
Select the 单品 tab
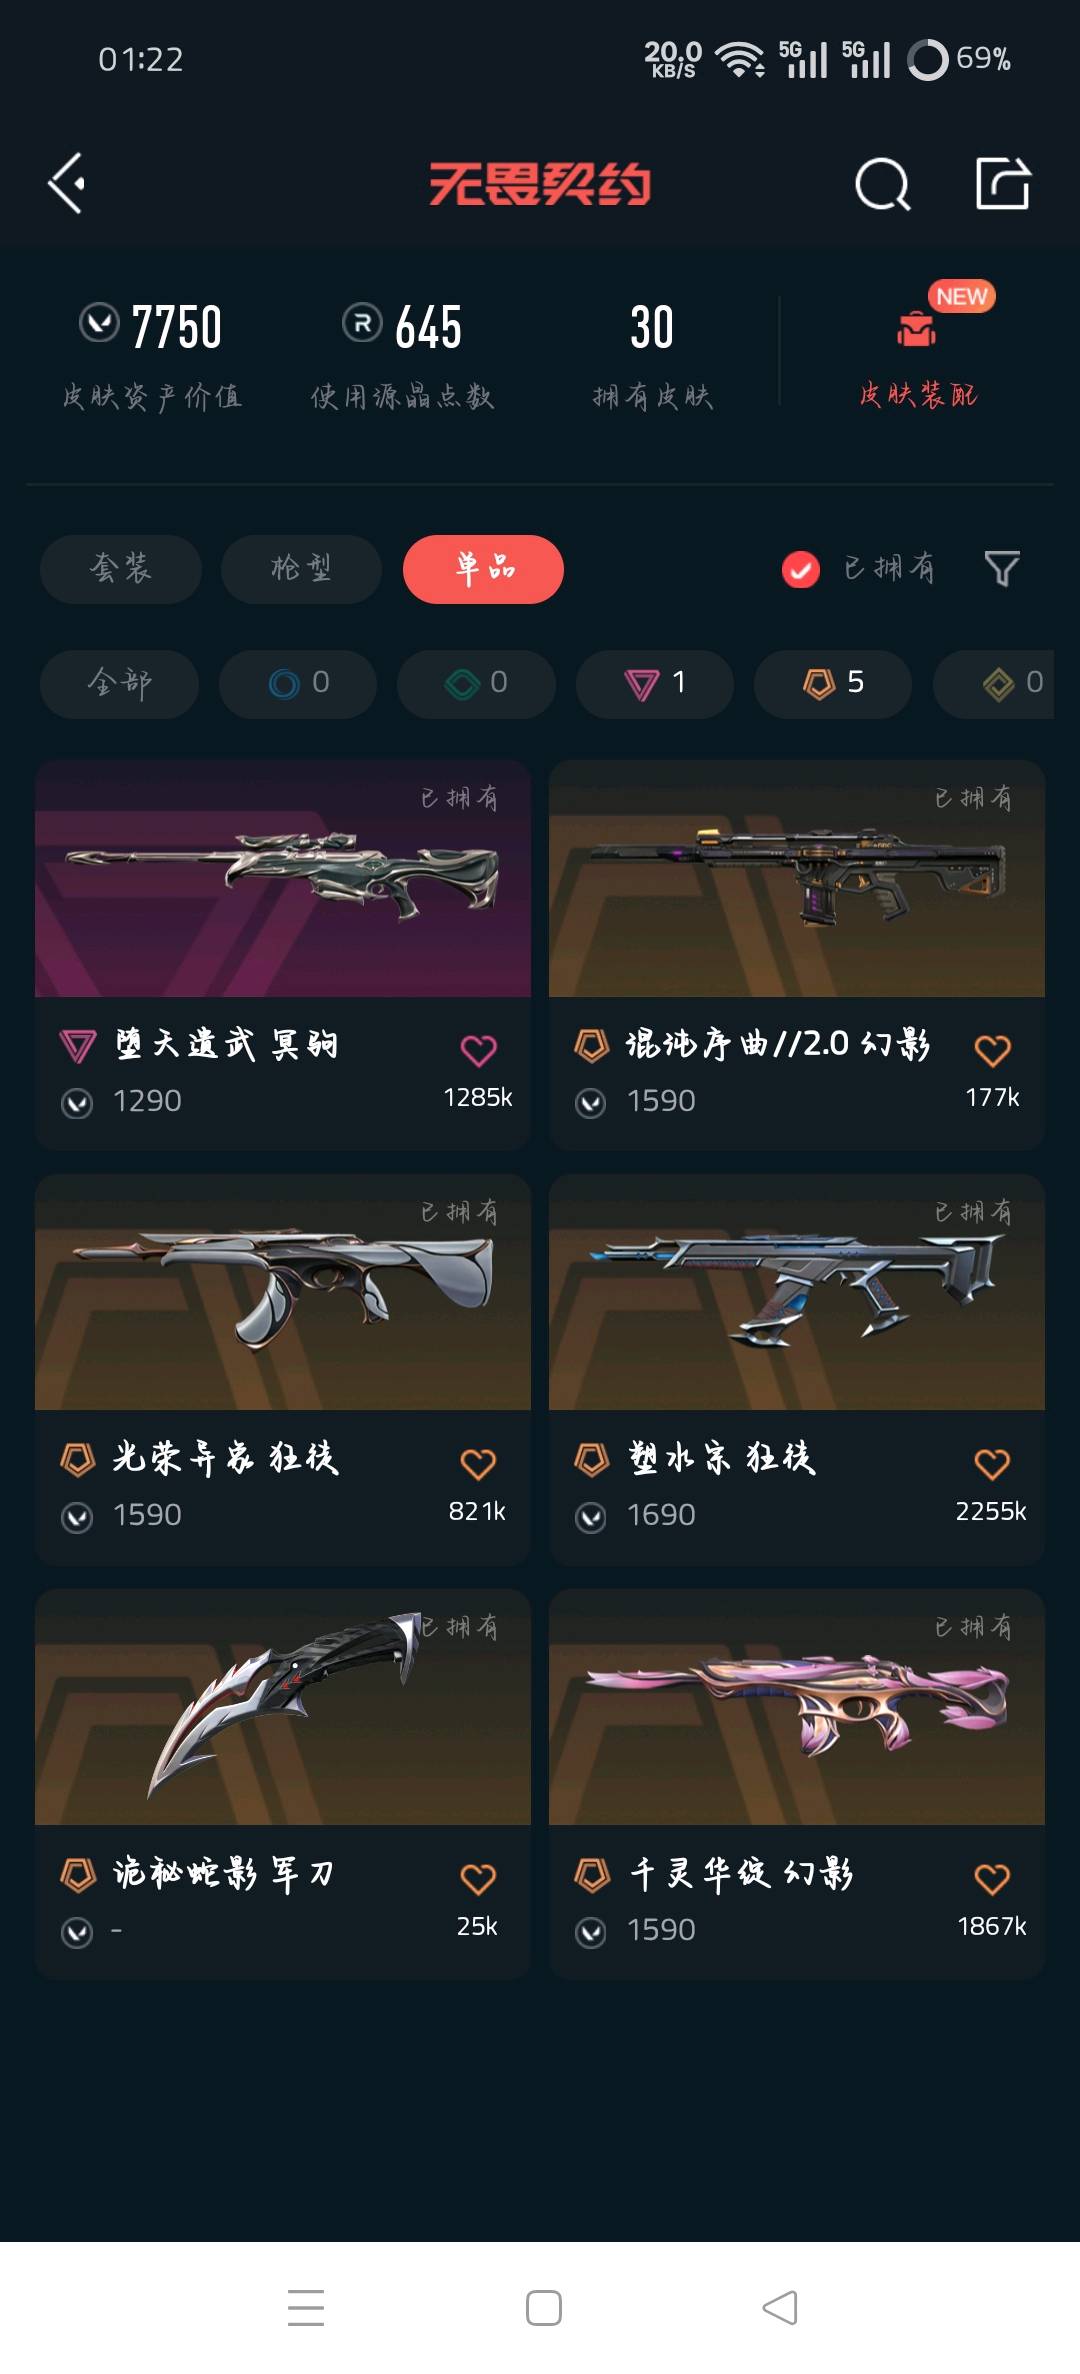pos(483,569)
